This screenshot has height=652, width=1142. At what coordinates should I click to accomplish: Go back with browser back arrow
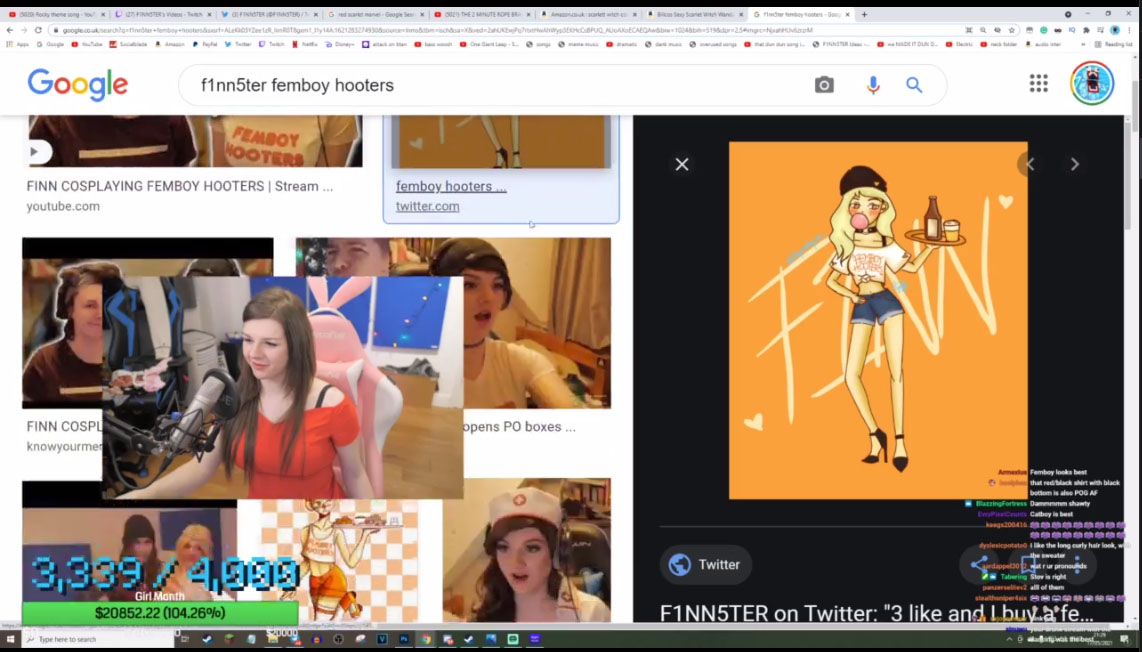click(x=9, y=31)
